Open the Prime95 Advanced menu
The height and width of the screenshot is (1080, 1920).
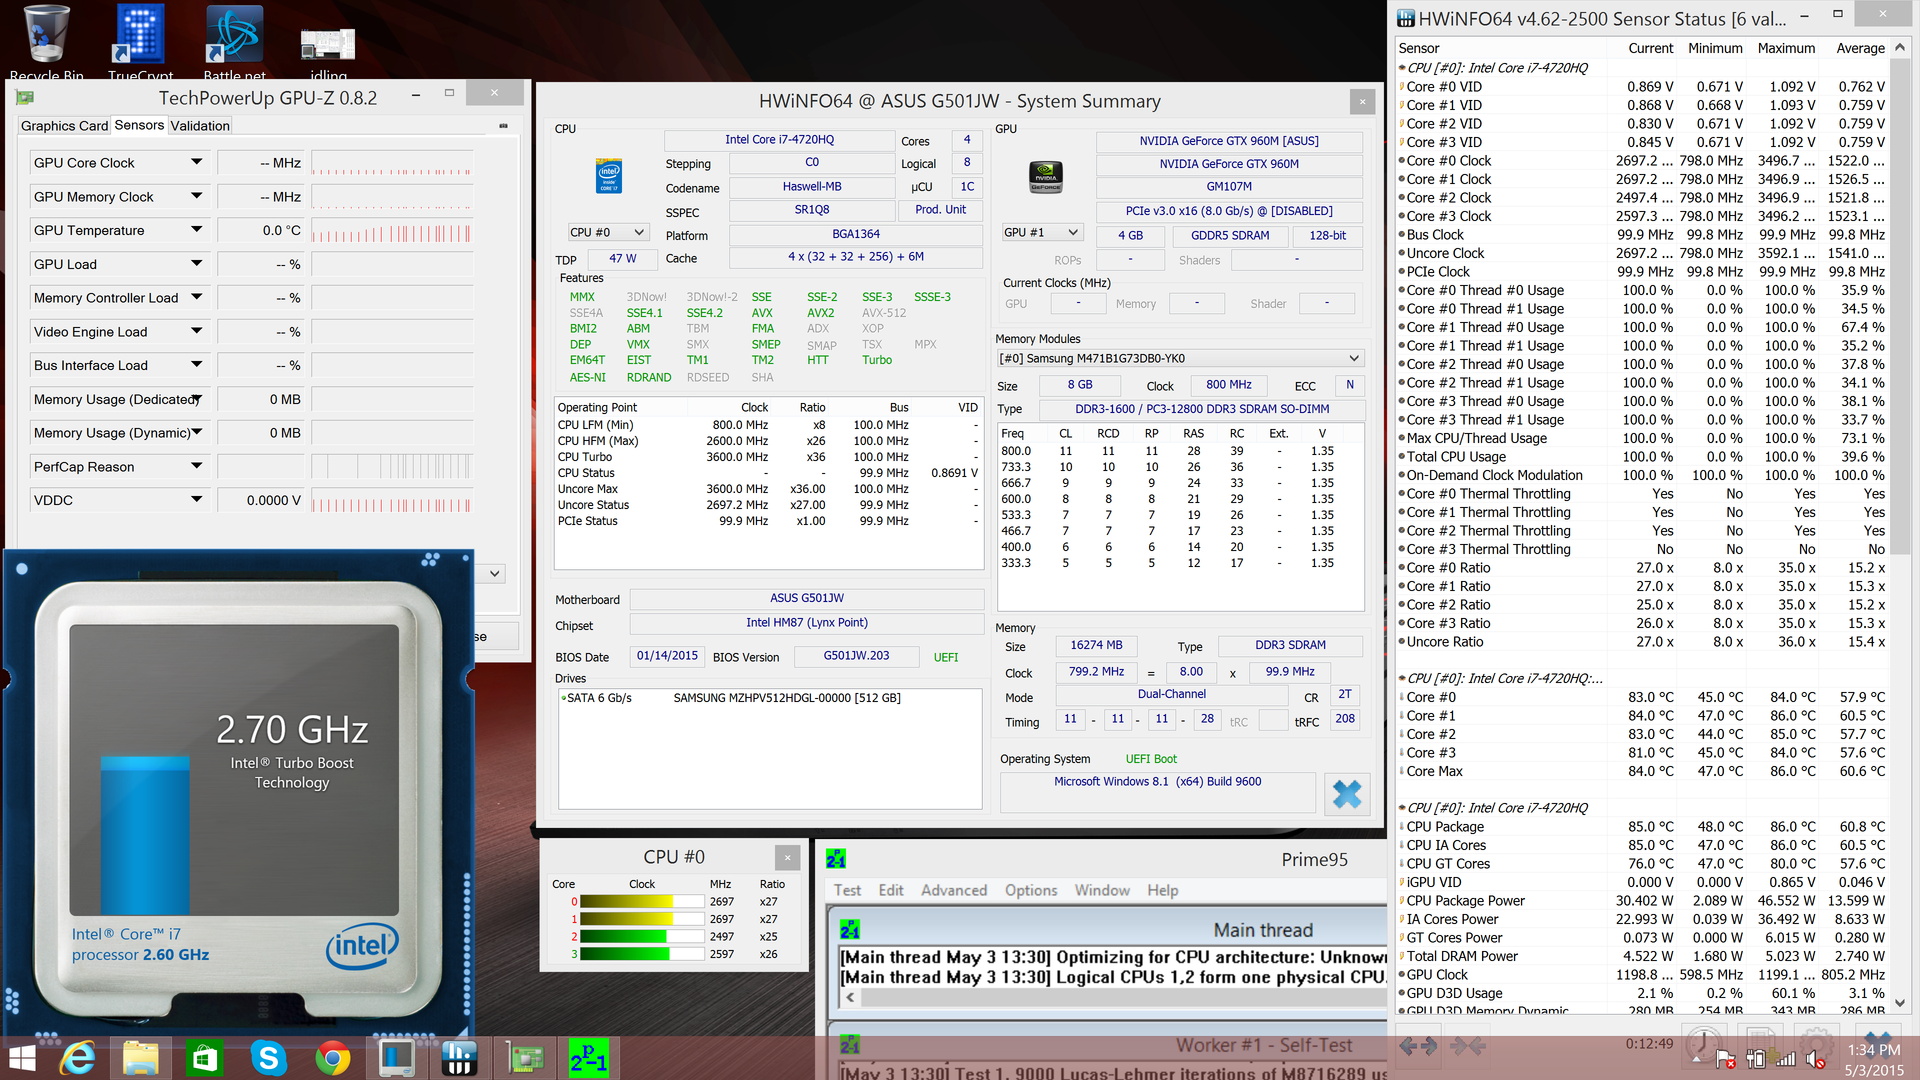(954, 890)
